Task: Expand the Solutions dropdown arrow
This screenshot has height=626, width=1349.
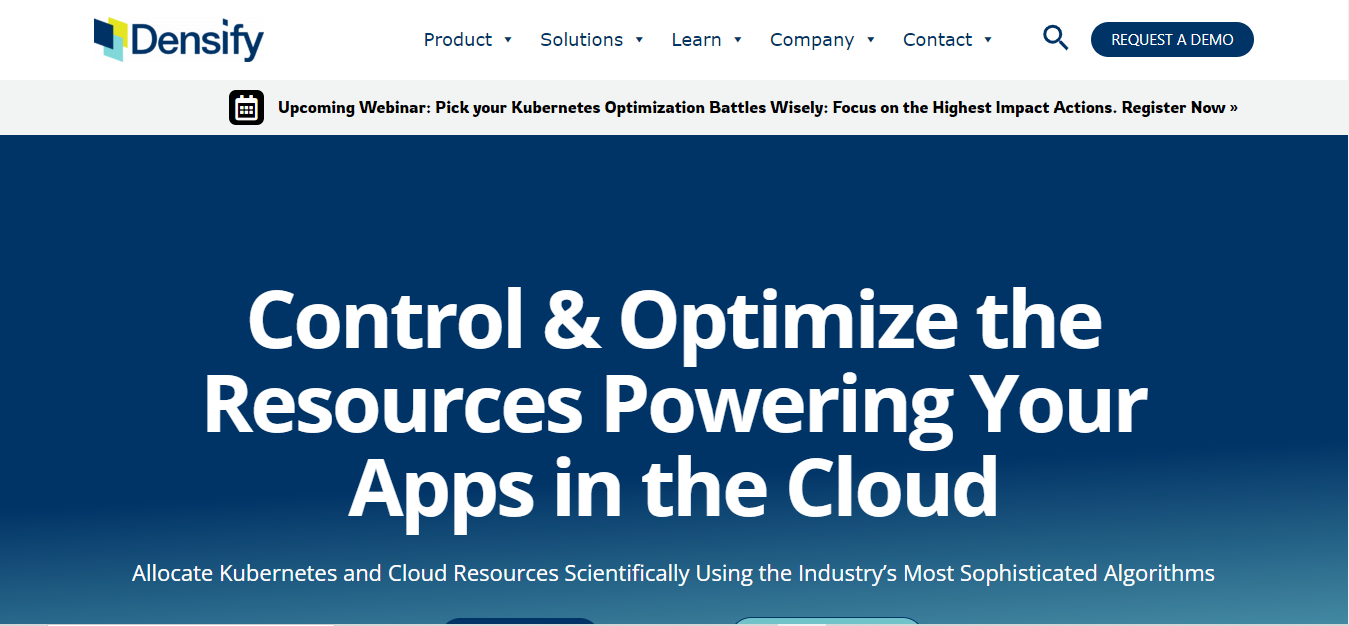Action: [640, 40]
